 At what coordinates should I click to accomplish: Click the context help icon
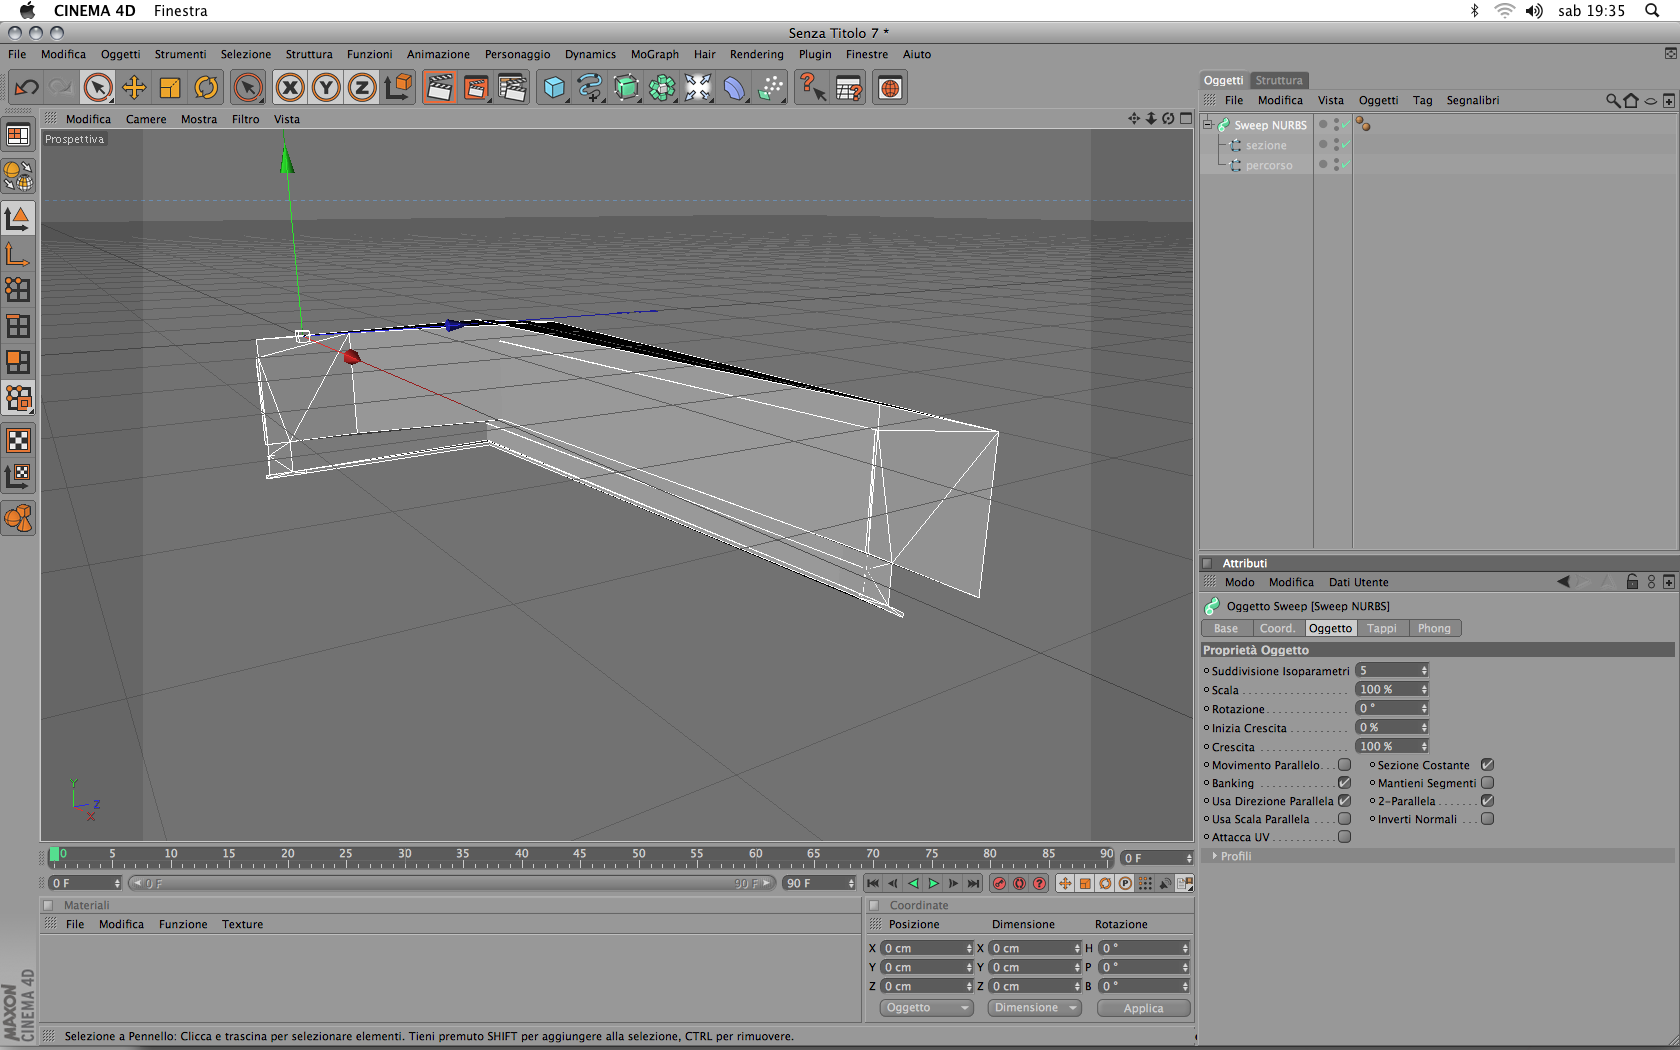(x=812, y=88)
